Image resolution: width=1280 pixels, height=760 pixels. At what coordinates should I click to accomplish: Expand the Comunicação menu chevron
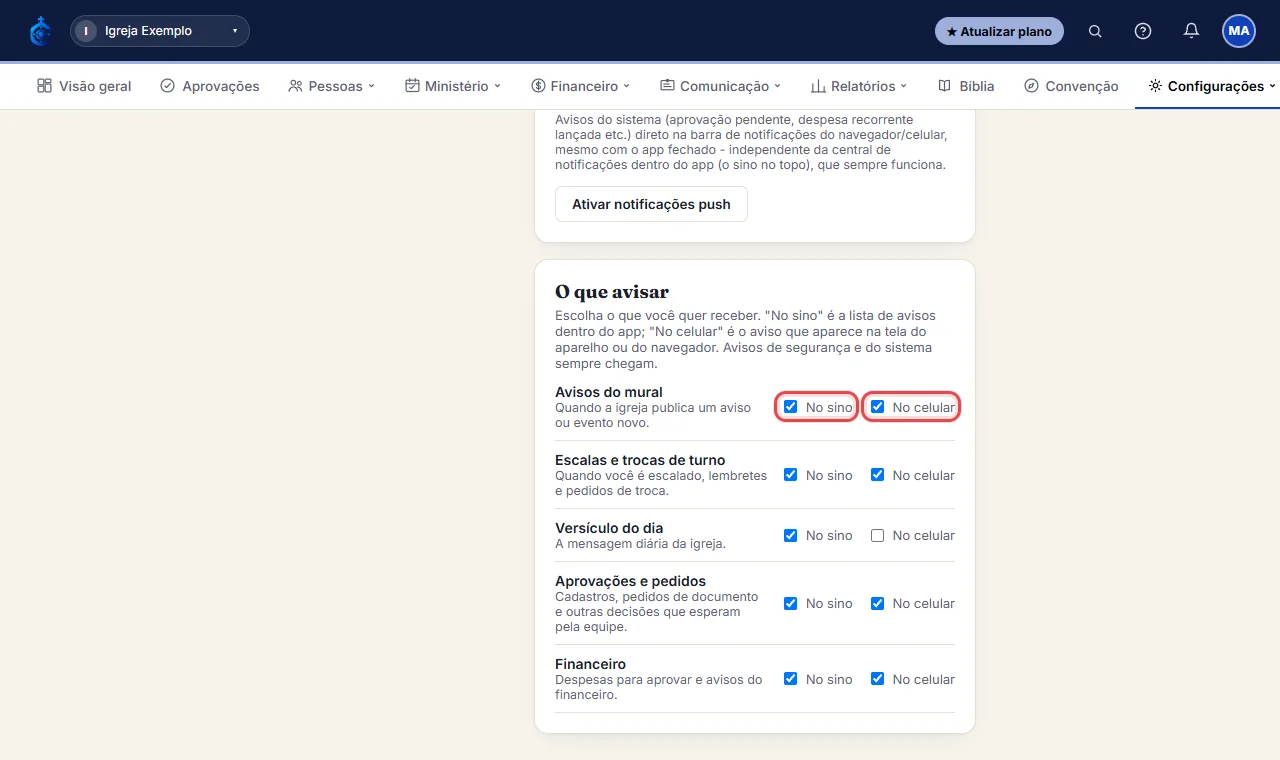click(778, 86)
